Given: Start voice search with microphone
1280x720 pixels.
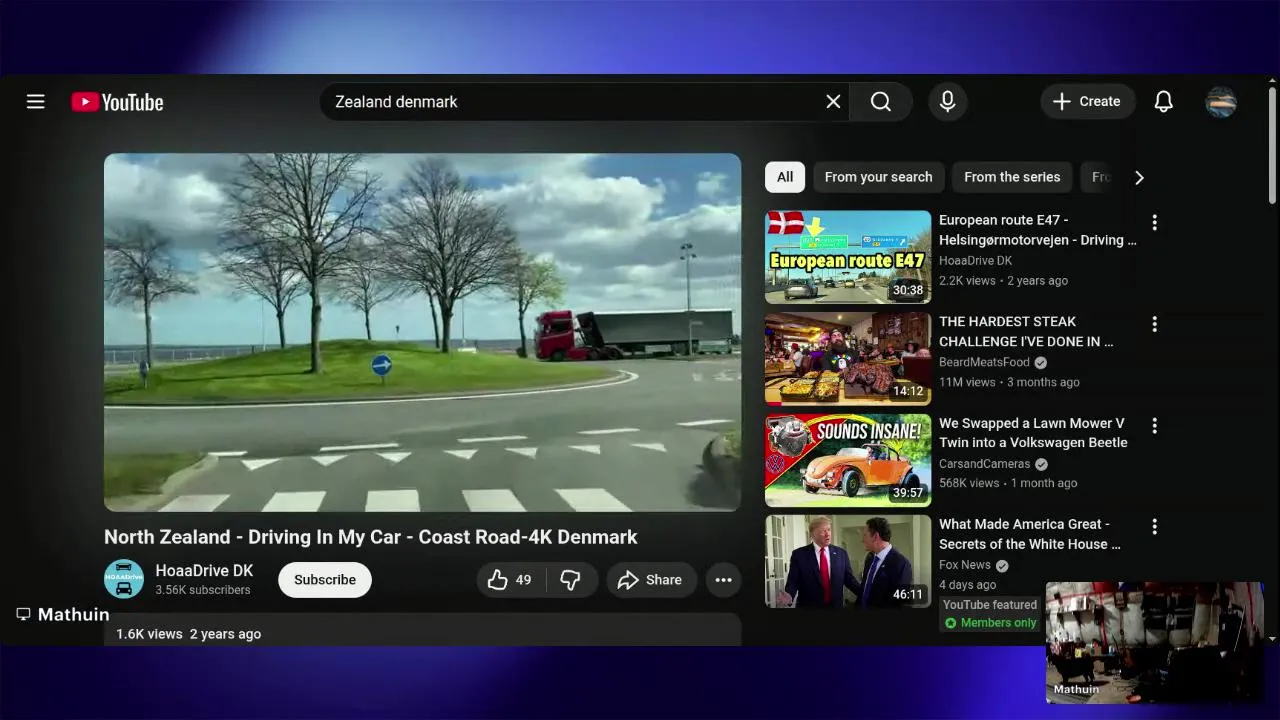Looking at the screenshot, I should tap(947, 102).
